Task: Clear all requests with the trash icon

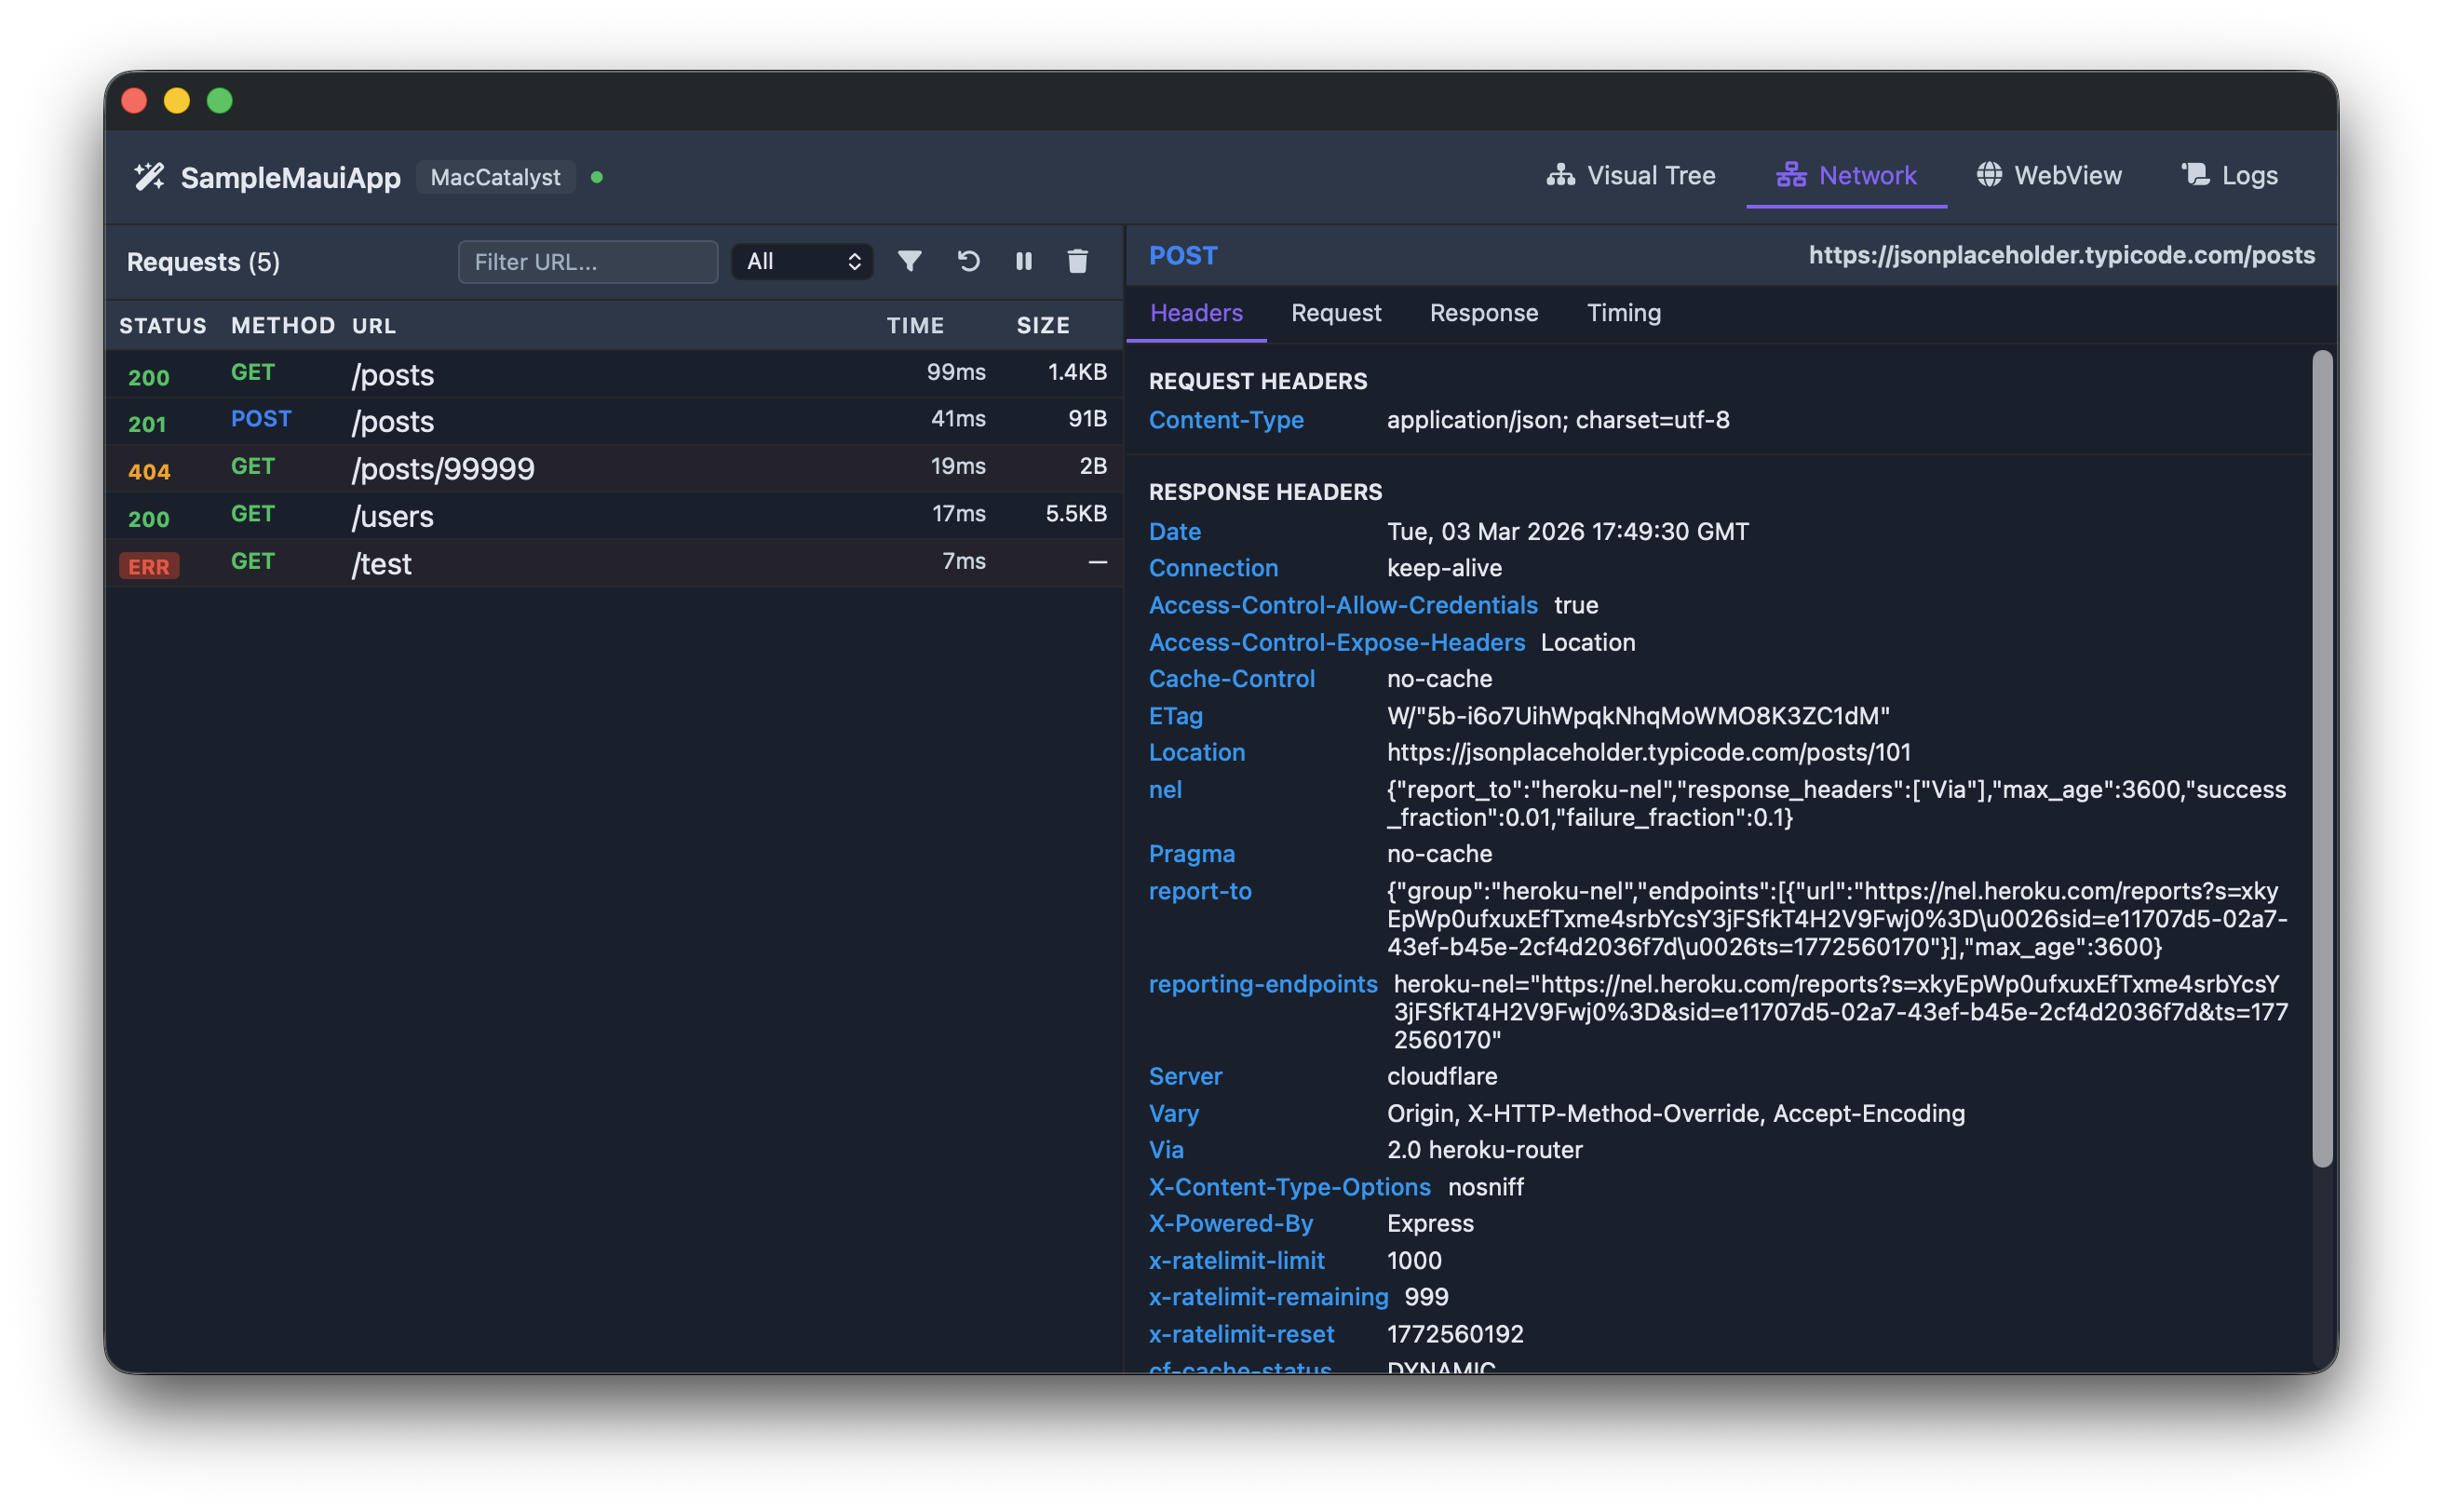Action: 1077,261
